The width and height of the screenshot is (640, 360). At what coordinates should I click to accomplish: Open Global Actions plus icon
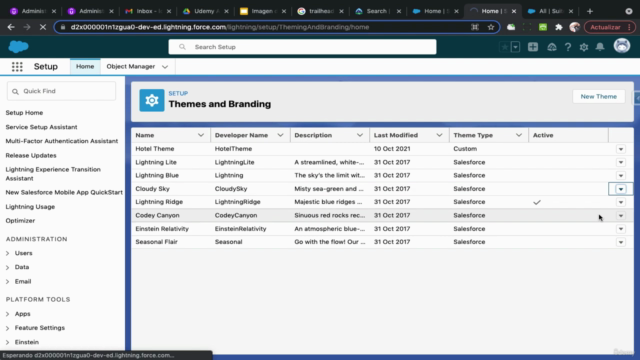click(x=533, y=47)
